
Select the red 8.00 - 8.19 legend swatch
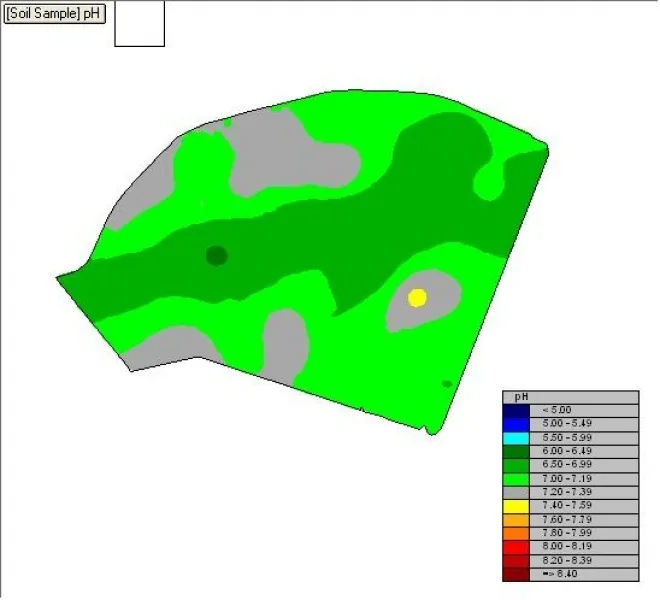pyautogui.click(x=516, y=547)
